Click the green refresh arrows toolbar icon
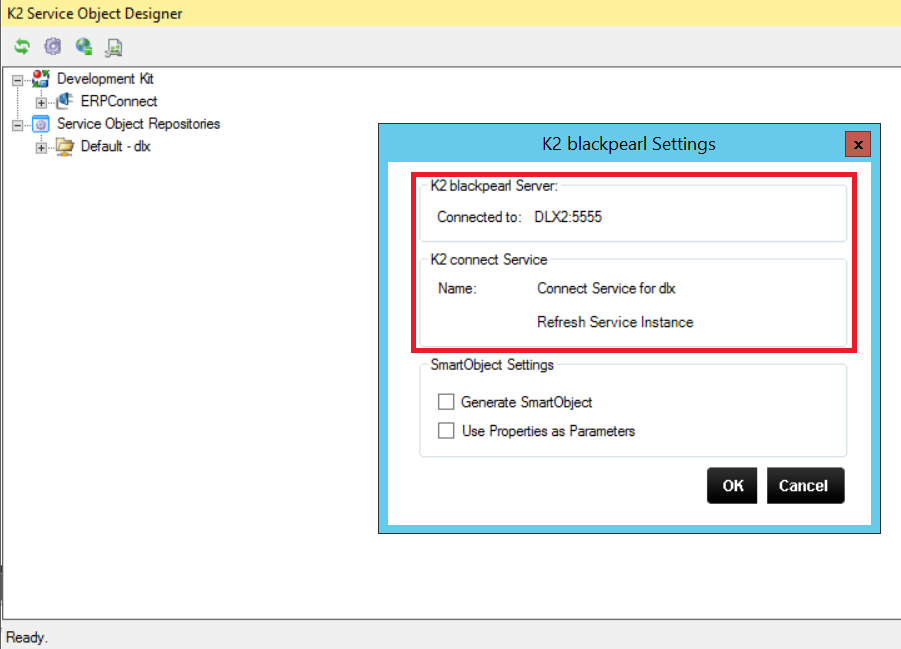 tap(22, 47)
